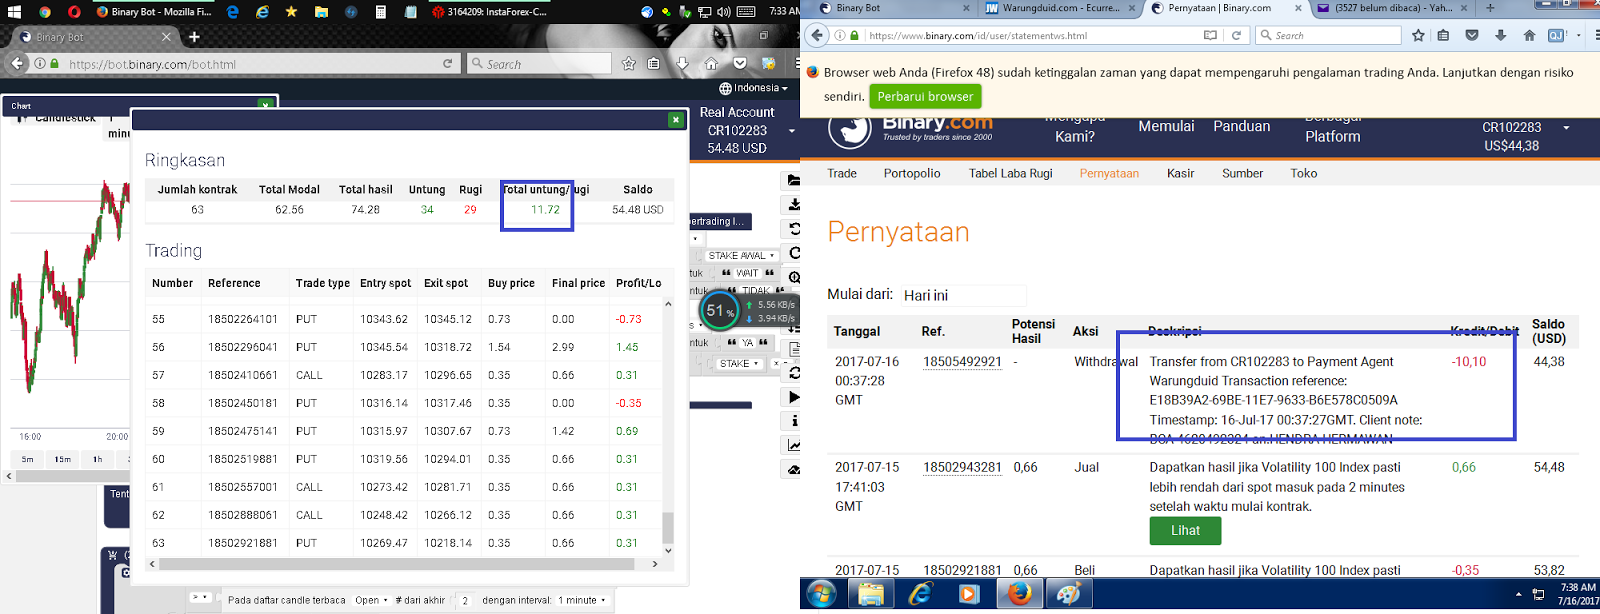Bookmark the statement page with the star
Image resolution: width=1600 pixels, height=614 pixels.
pos(1418,35)
